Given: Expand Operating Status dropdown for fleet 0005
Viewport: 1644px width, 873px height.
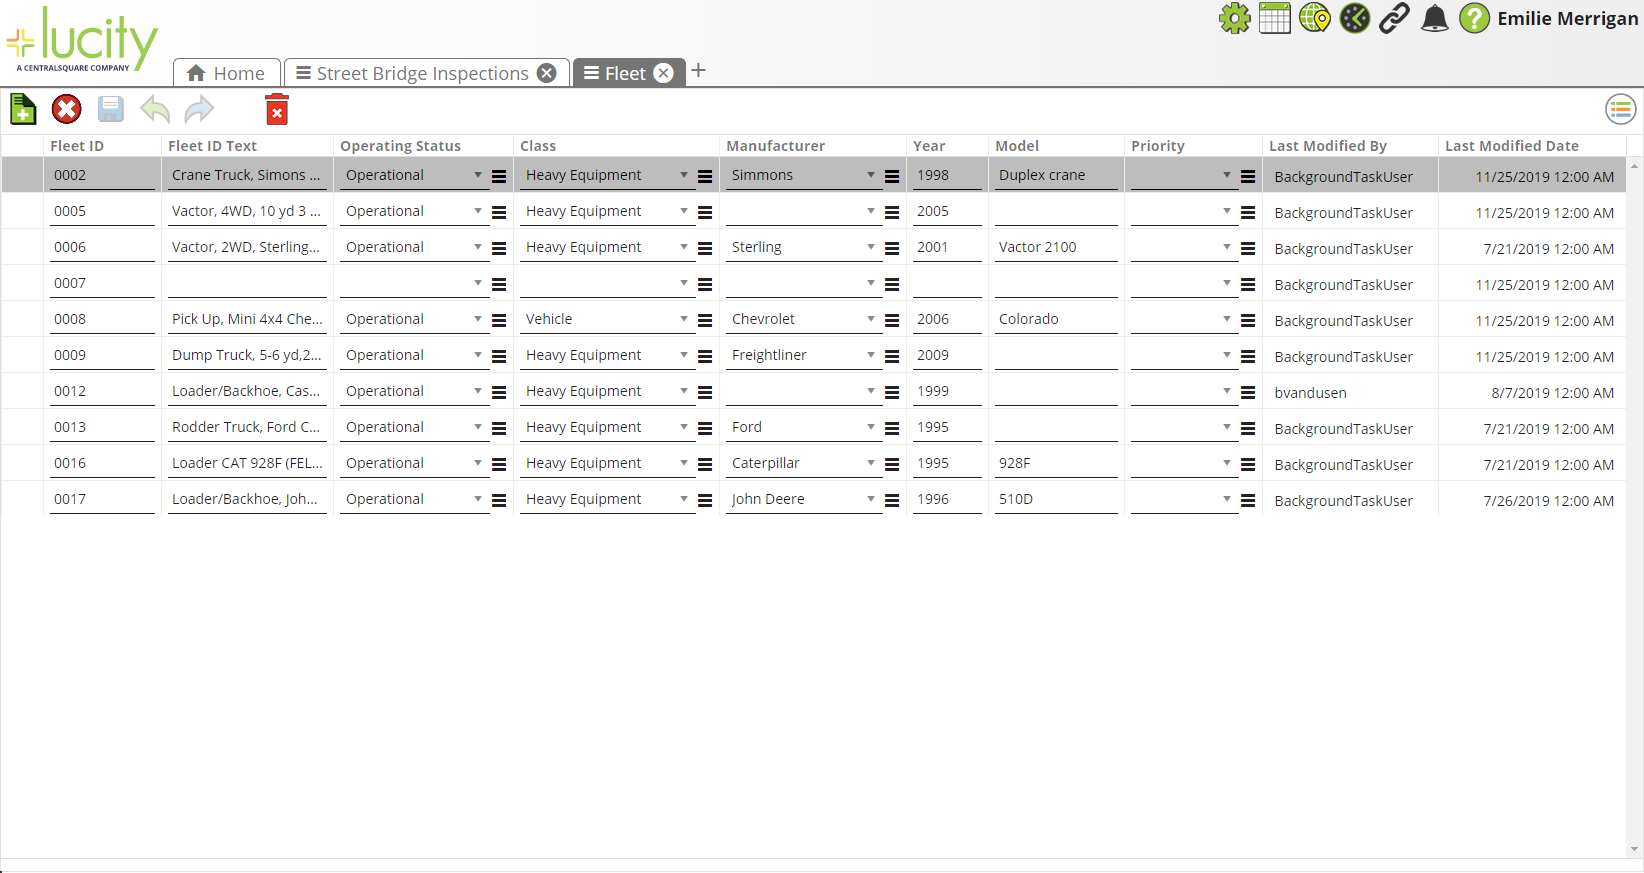Looking at the screenshot, I should click(x=478, y=211).
